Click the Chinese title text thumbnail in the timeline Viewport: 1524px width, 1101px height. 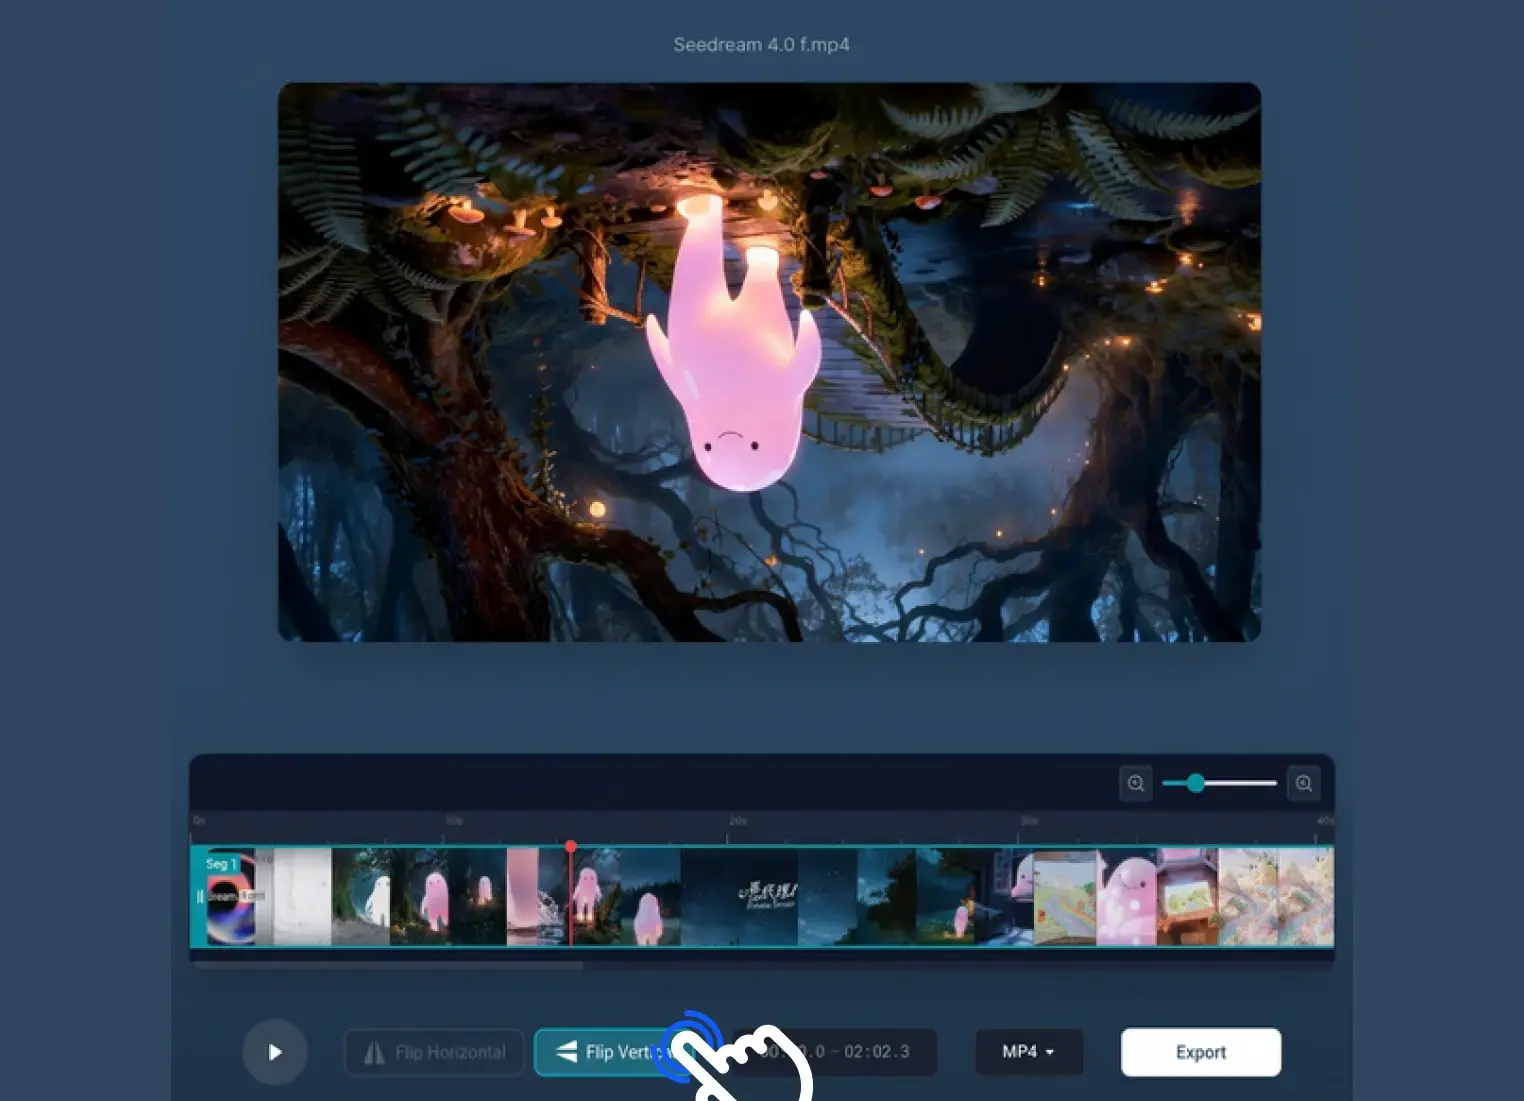pos(768,896)
